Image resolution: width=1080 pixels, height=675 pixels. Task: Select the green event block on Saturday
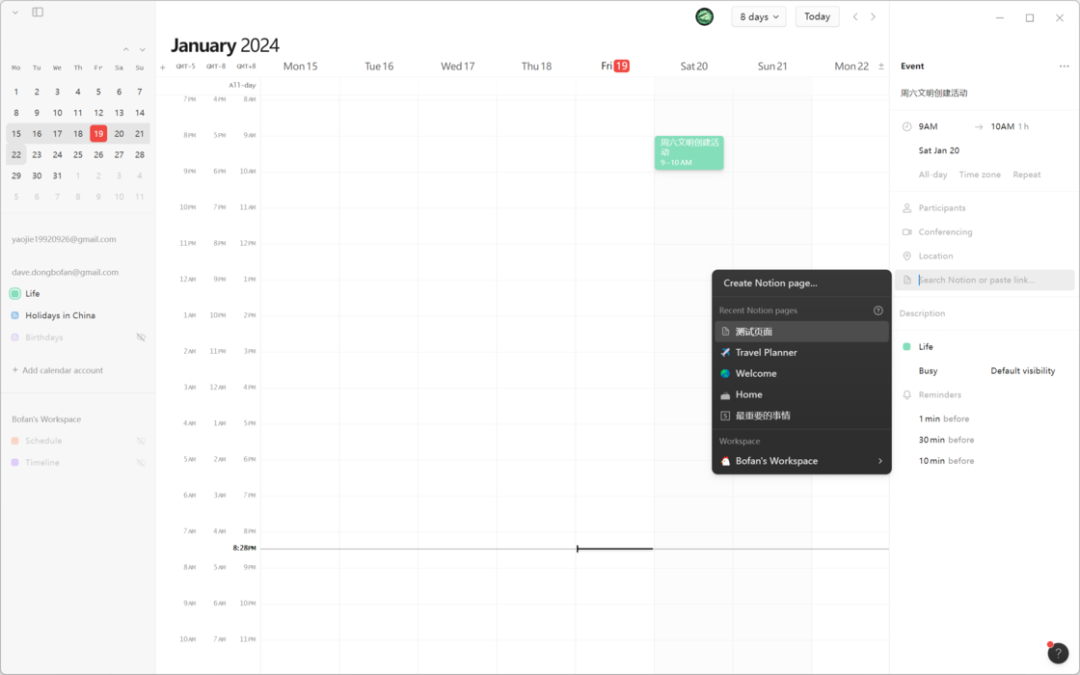point(689,153)
